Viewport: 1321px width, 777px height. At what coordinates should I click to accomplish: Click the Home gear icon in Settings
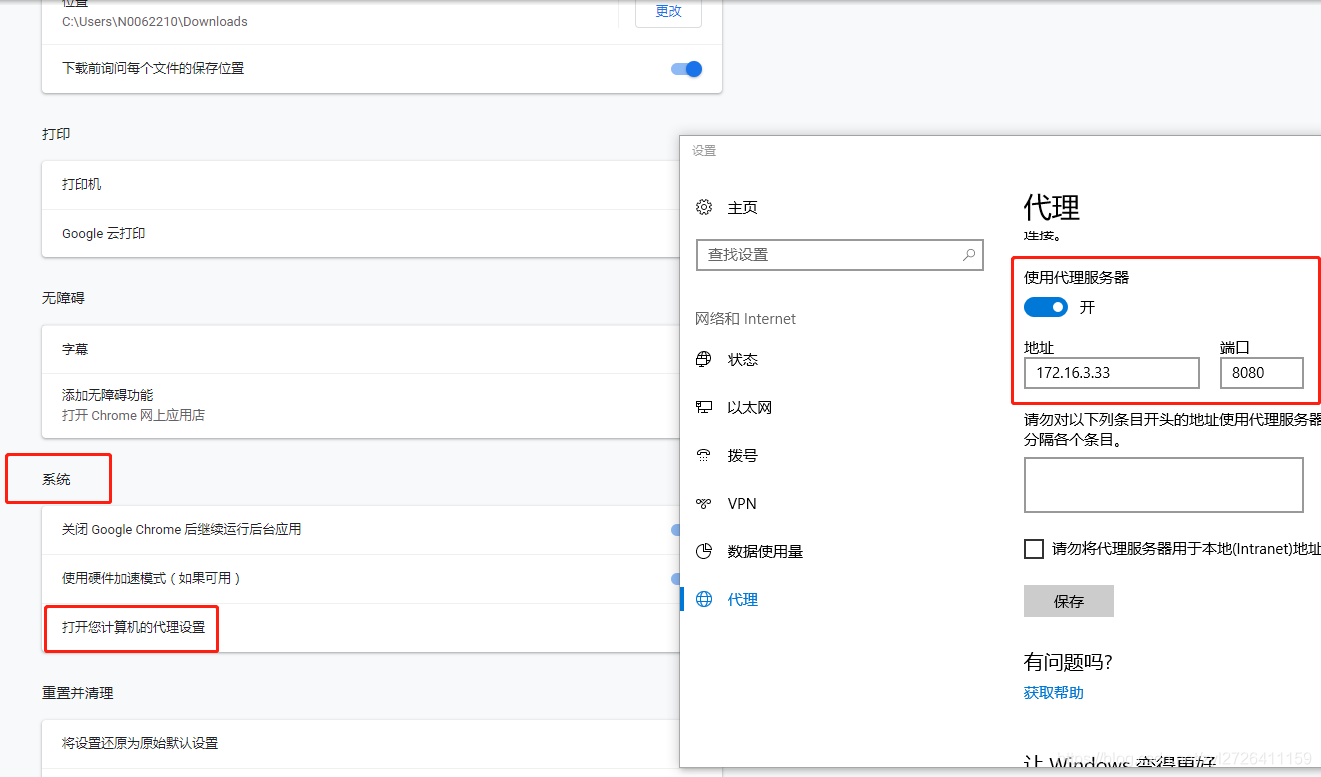(704, 207)
